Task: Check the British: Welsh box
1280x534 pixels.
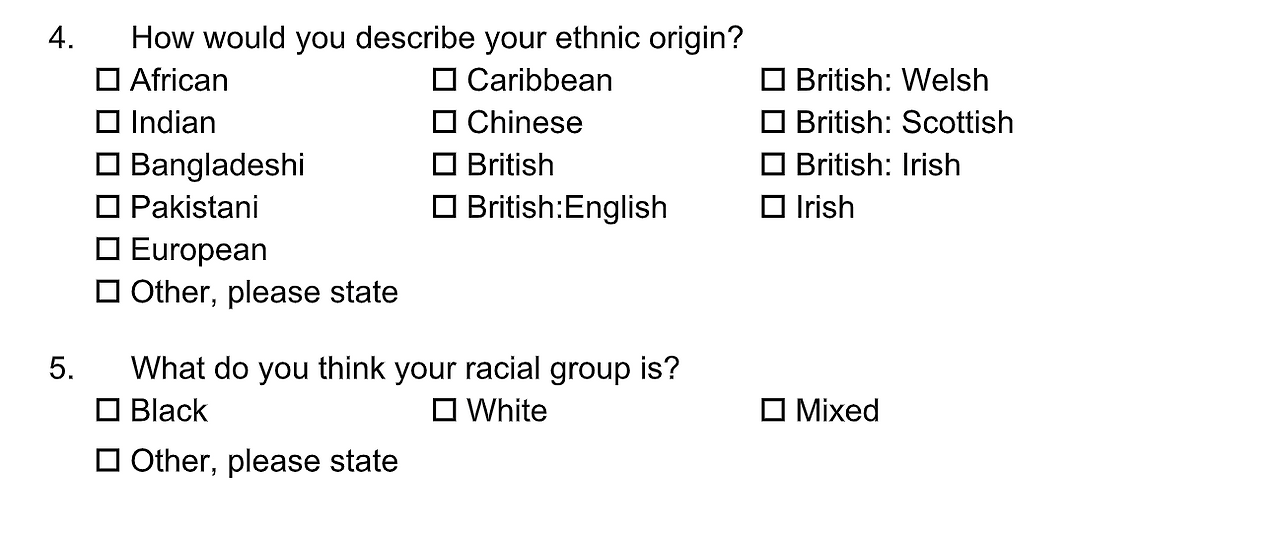Action: pos(773,80)
